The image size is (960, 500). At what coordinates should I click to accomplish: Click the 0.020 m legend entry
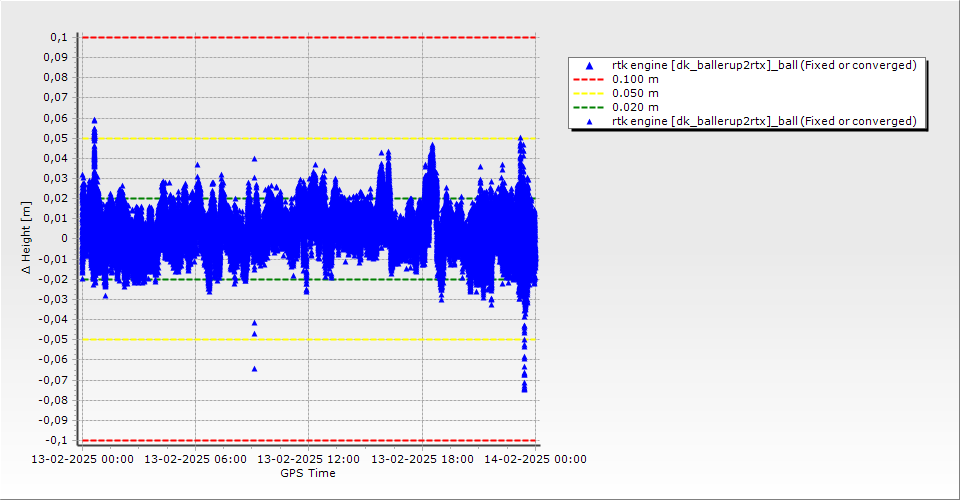coord(635,107)
